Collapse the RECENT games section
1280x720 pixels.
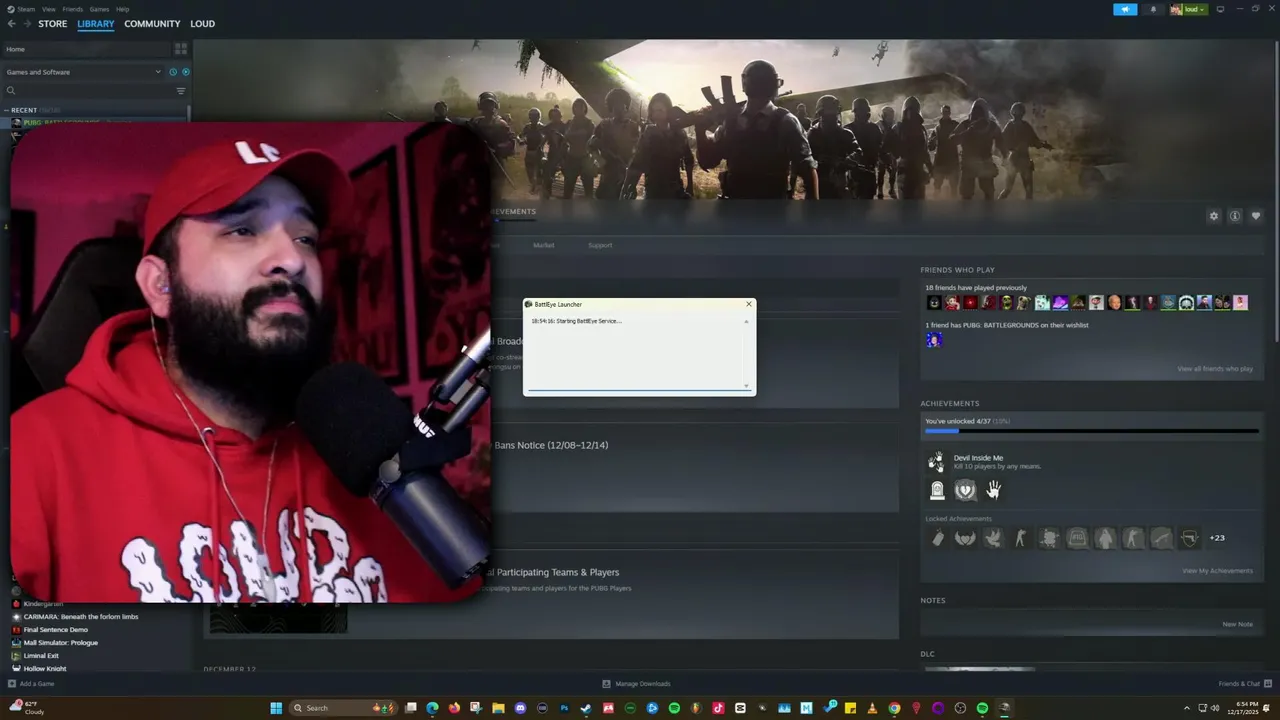coord(24,110)
